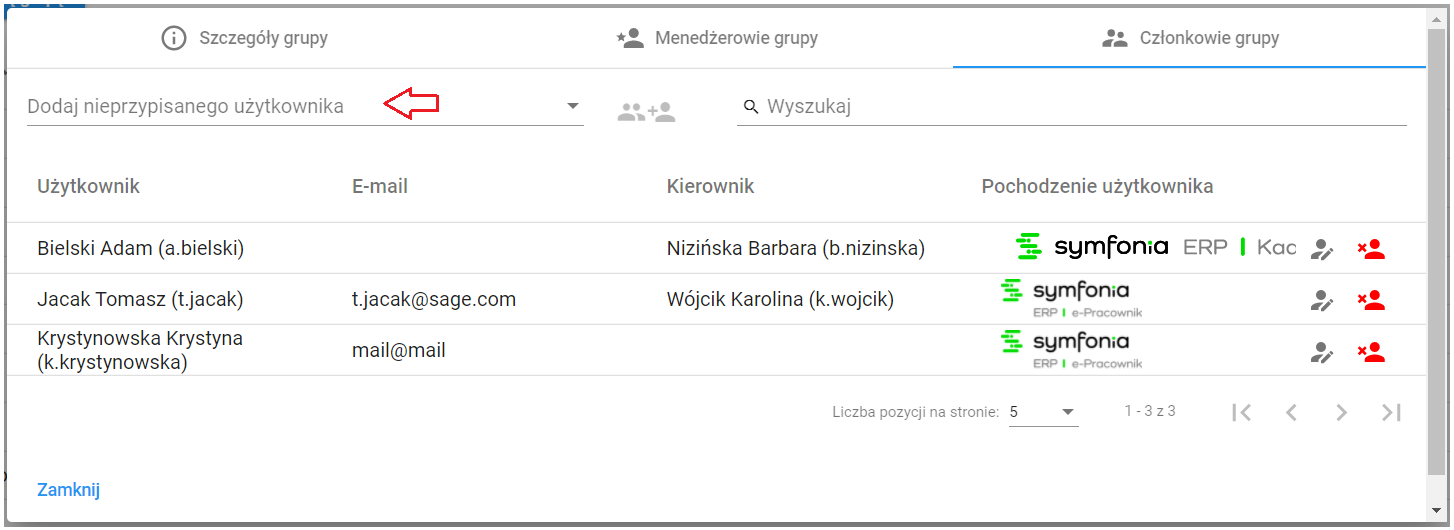The width and height of the screenshot is (1454, 530).
Task: Switch to Menedżerowie grupy tab
Action: pos(717,39)
